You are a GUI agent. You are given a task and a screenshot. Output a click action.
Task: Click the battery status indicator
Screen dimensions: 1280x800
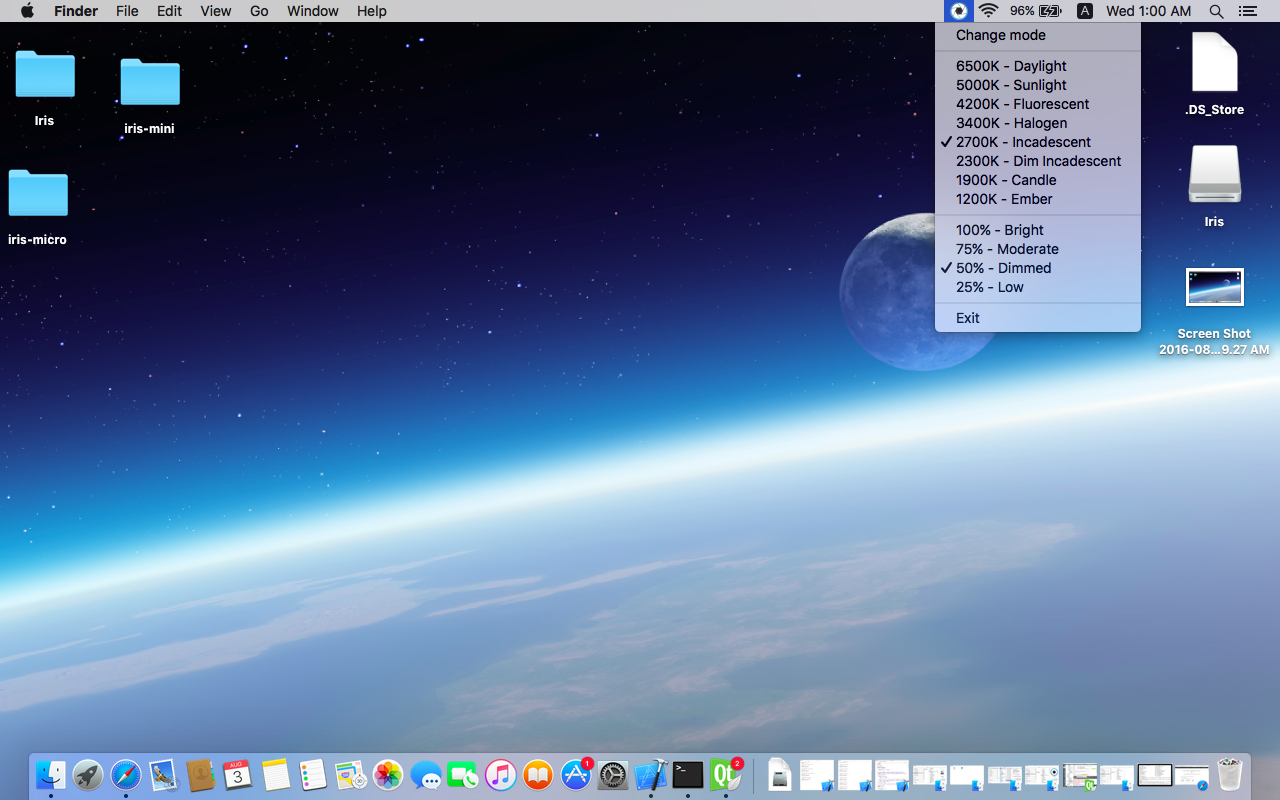[x=1035, y=11]
